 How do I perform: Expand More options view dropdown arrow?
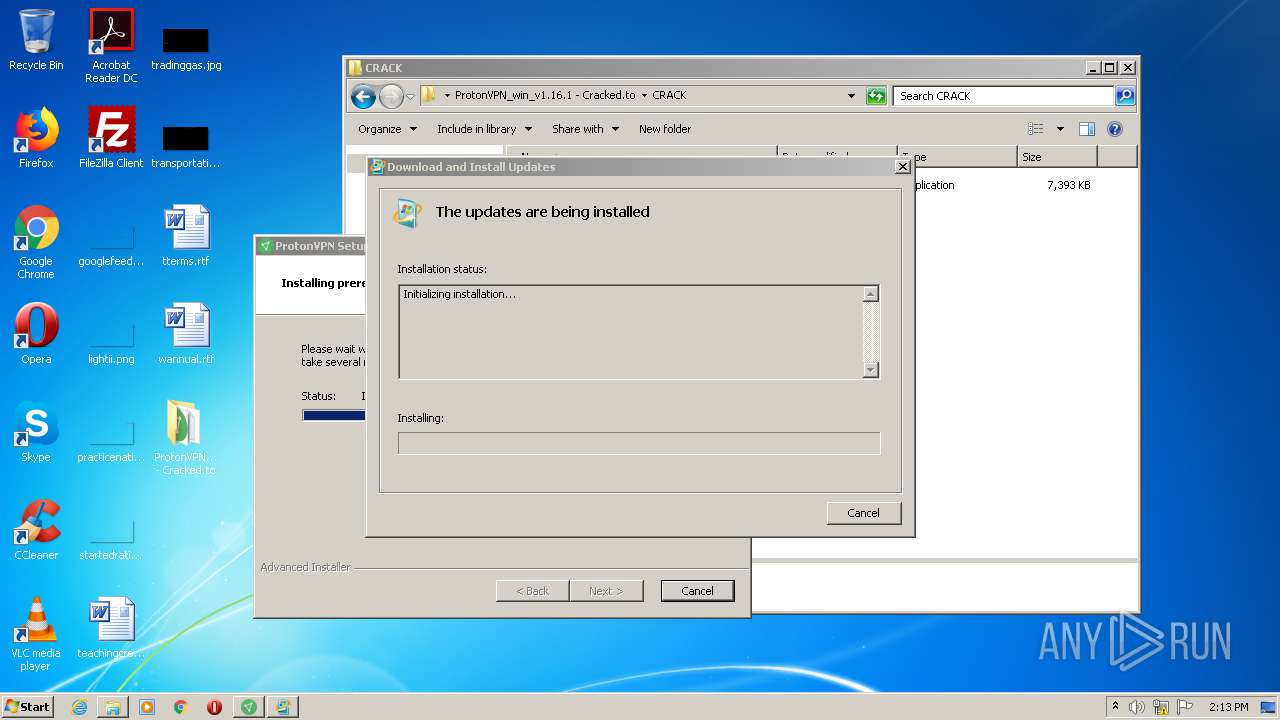point(1060,129)
